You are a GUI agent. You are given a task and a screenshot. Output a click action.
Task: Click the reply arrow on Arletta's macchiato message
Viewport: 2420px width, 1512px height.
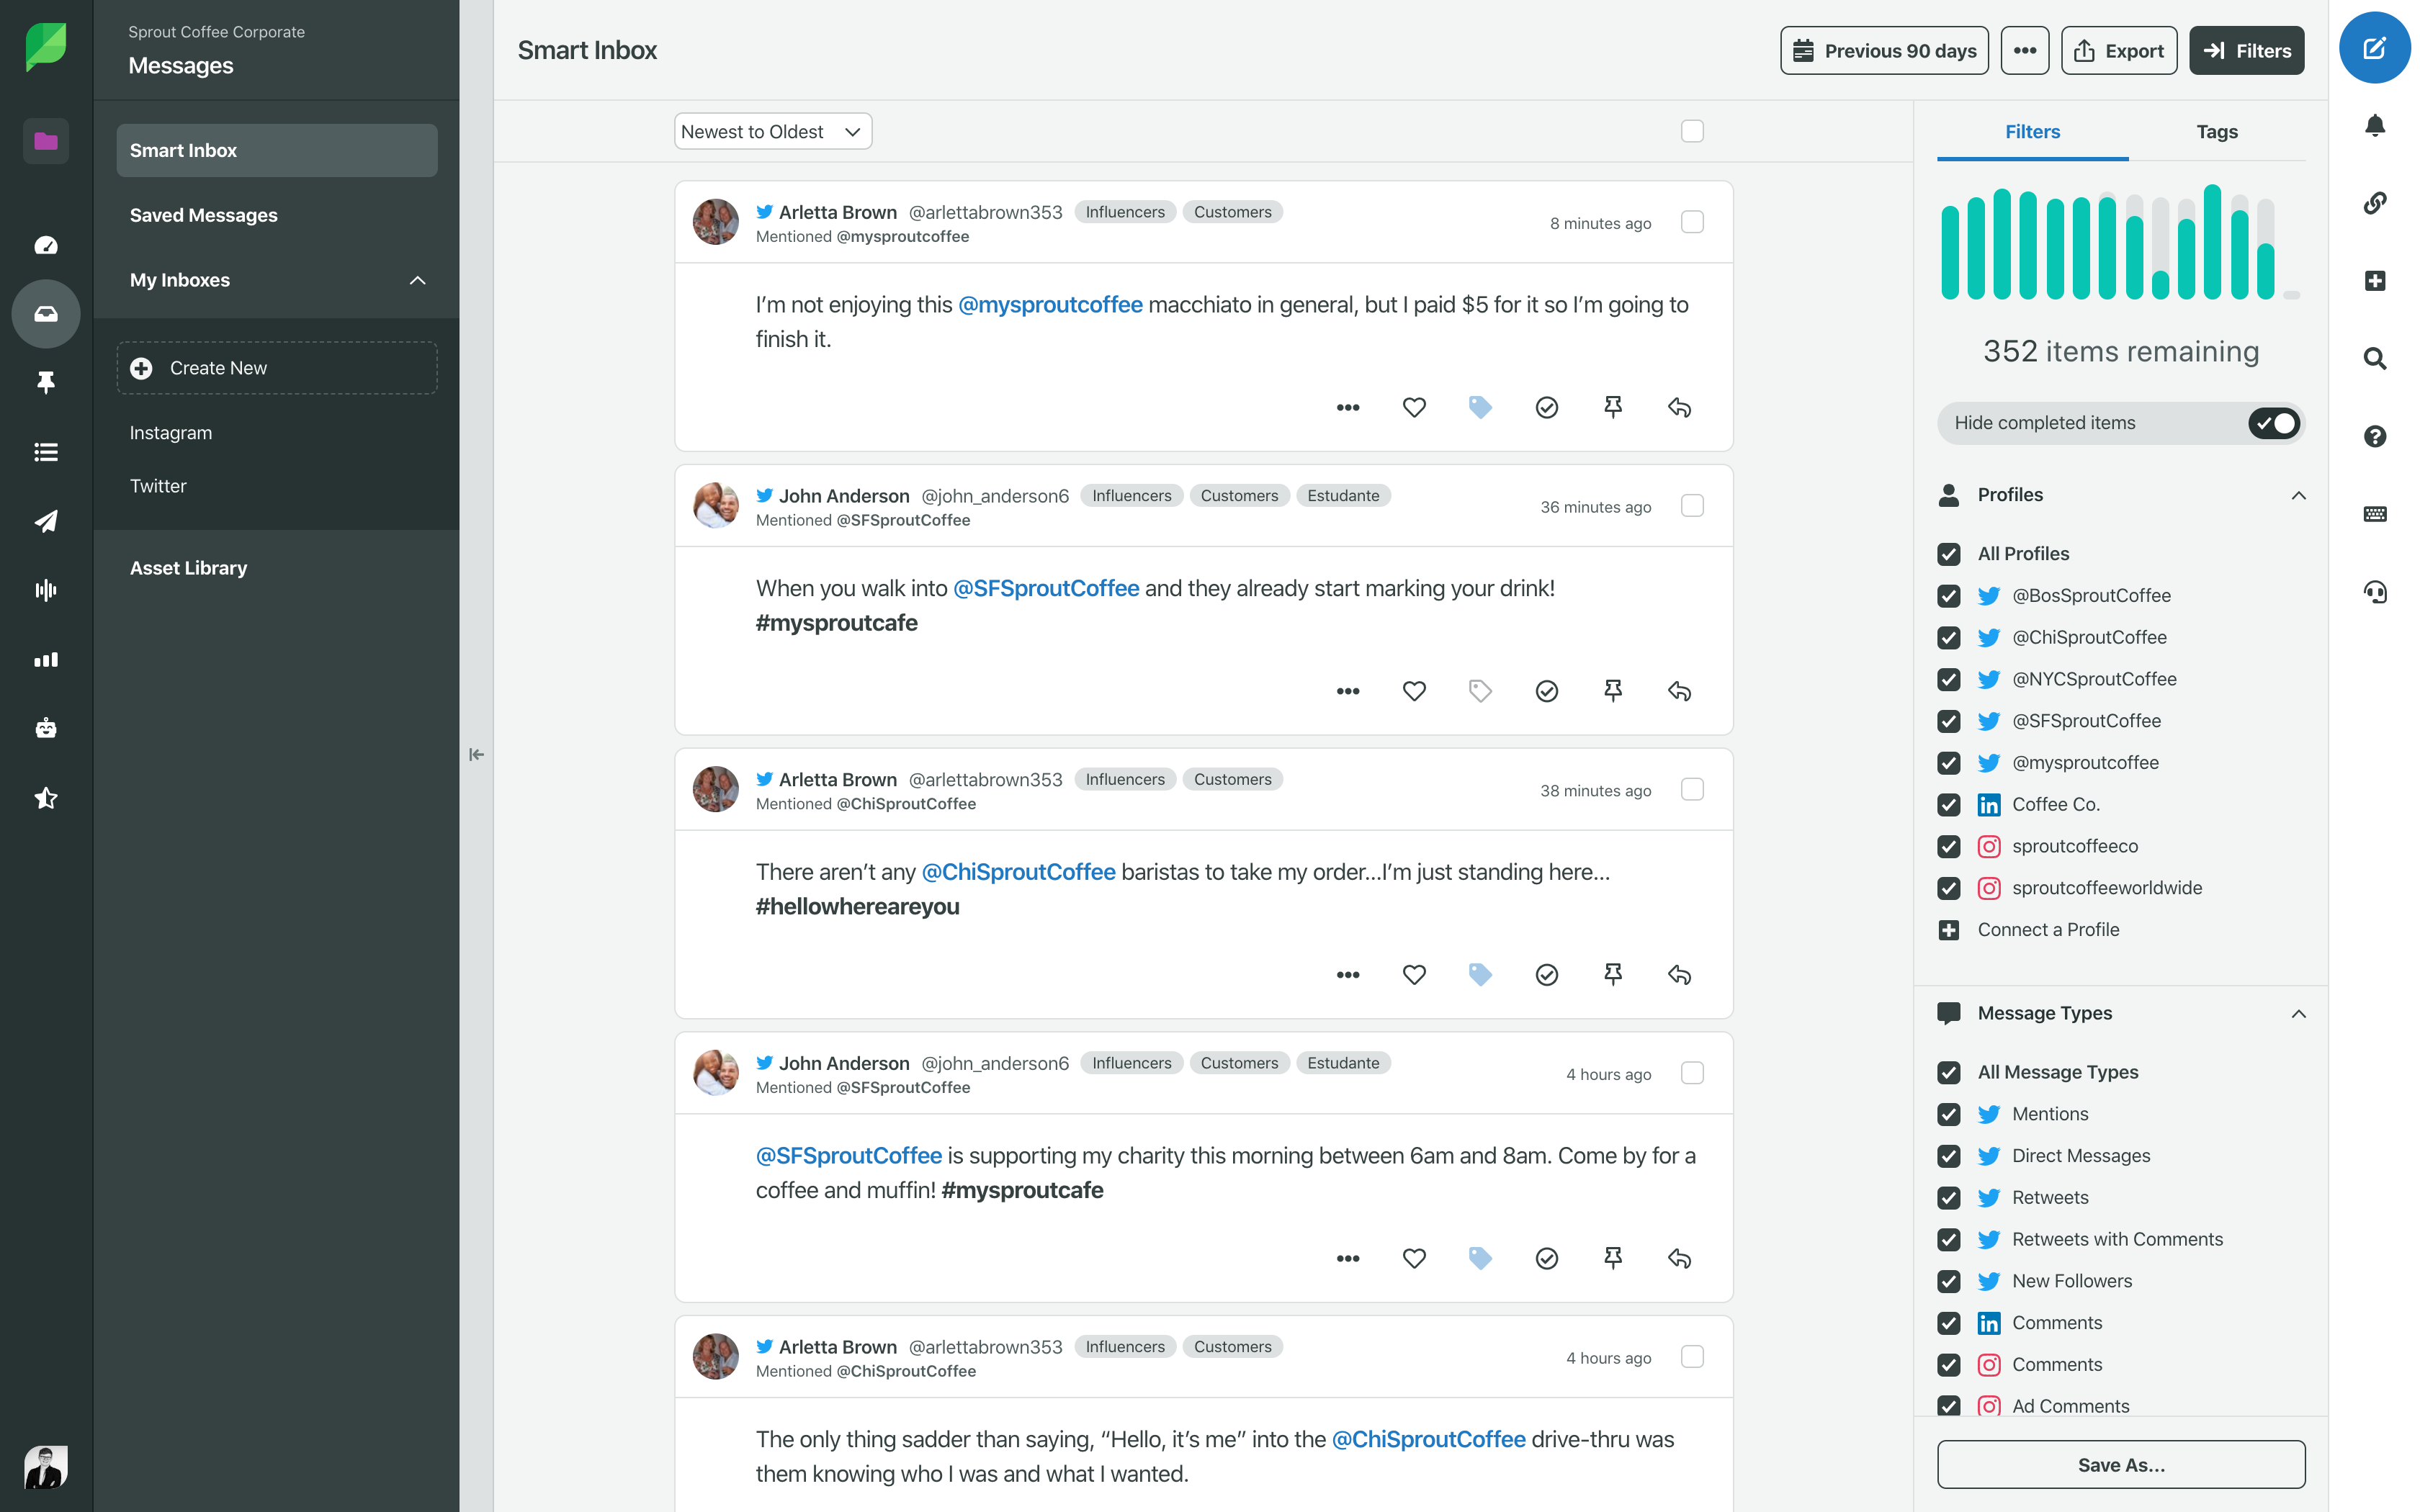(x=1679, y=407)
